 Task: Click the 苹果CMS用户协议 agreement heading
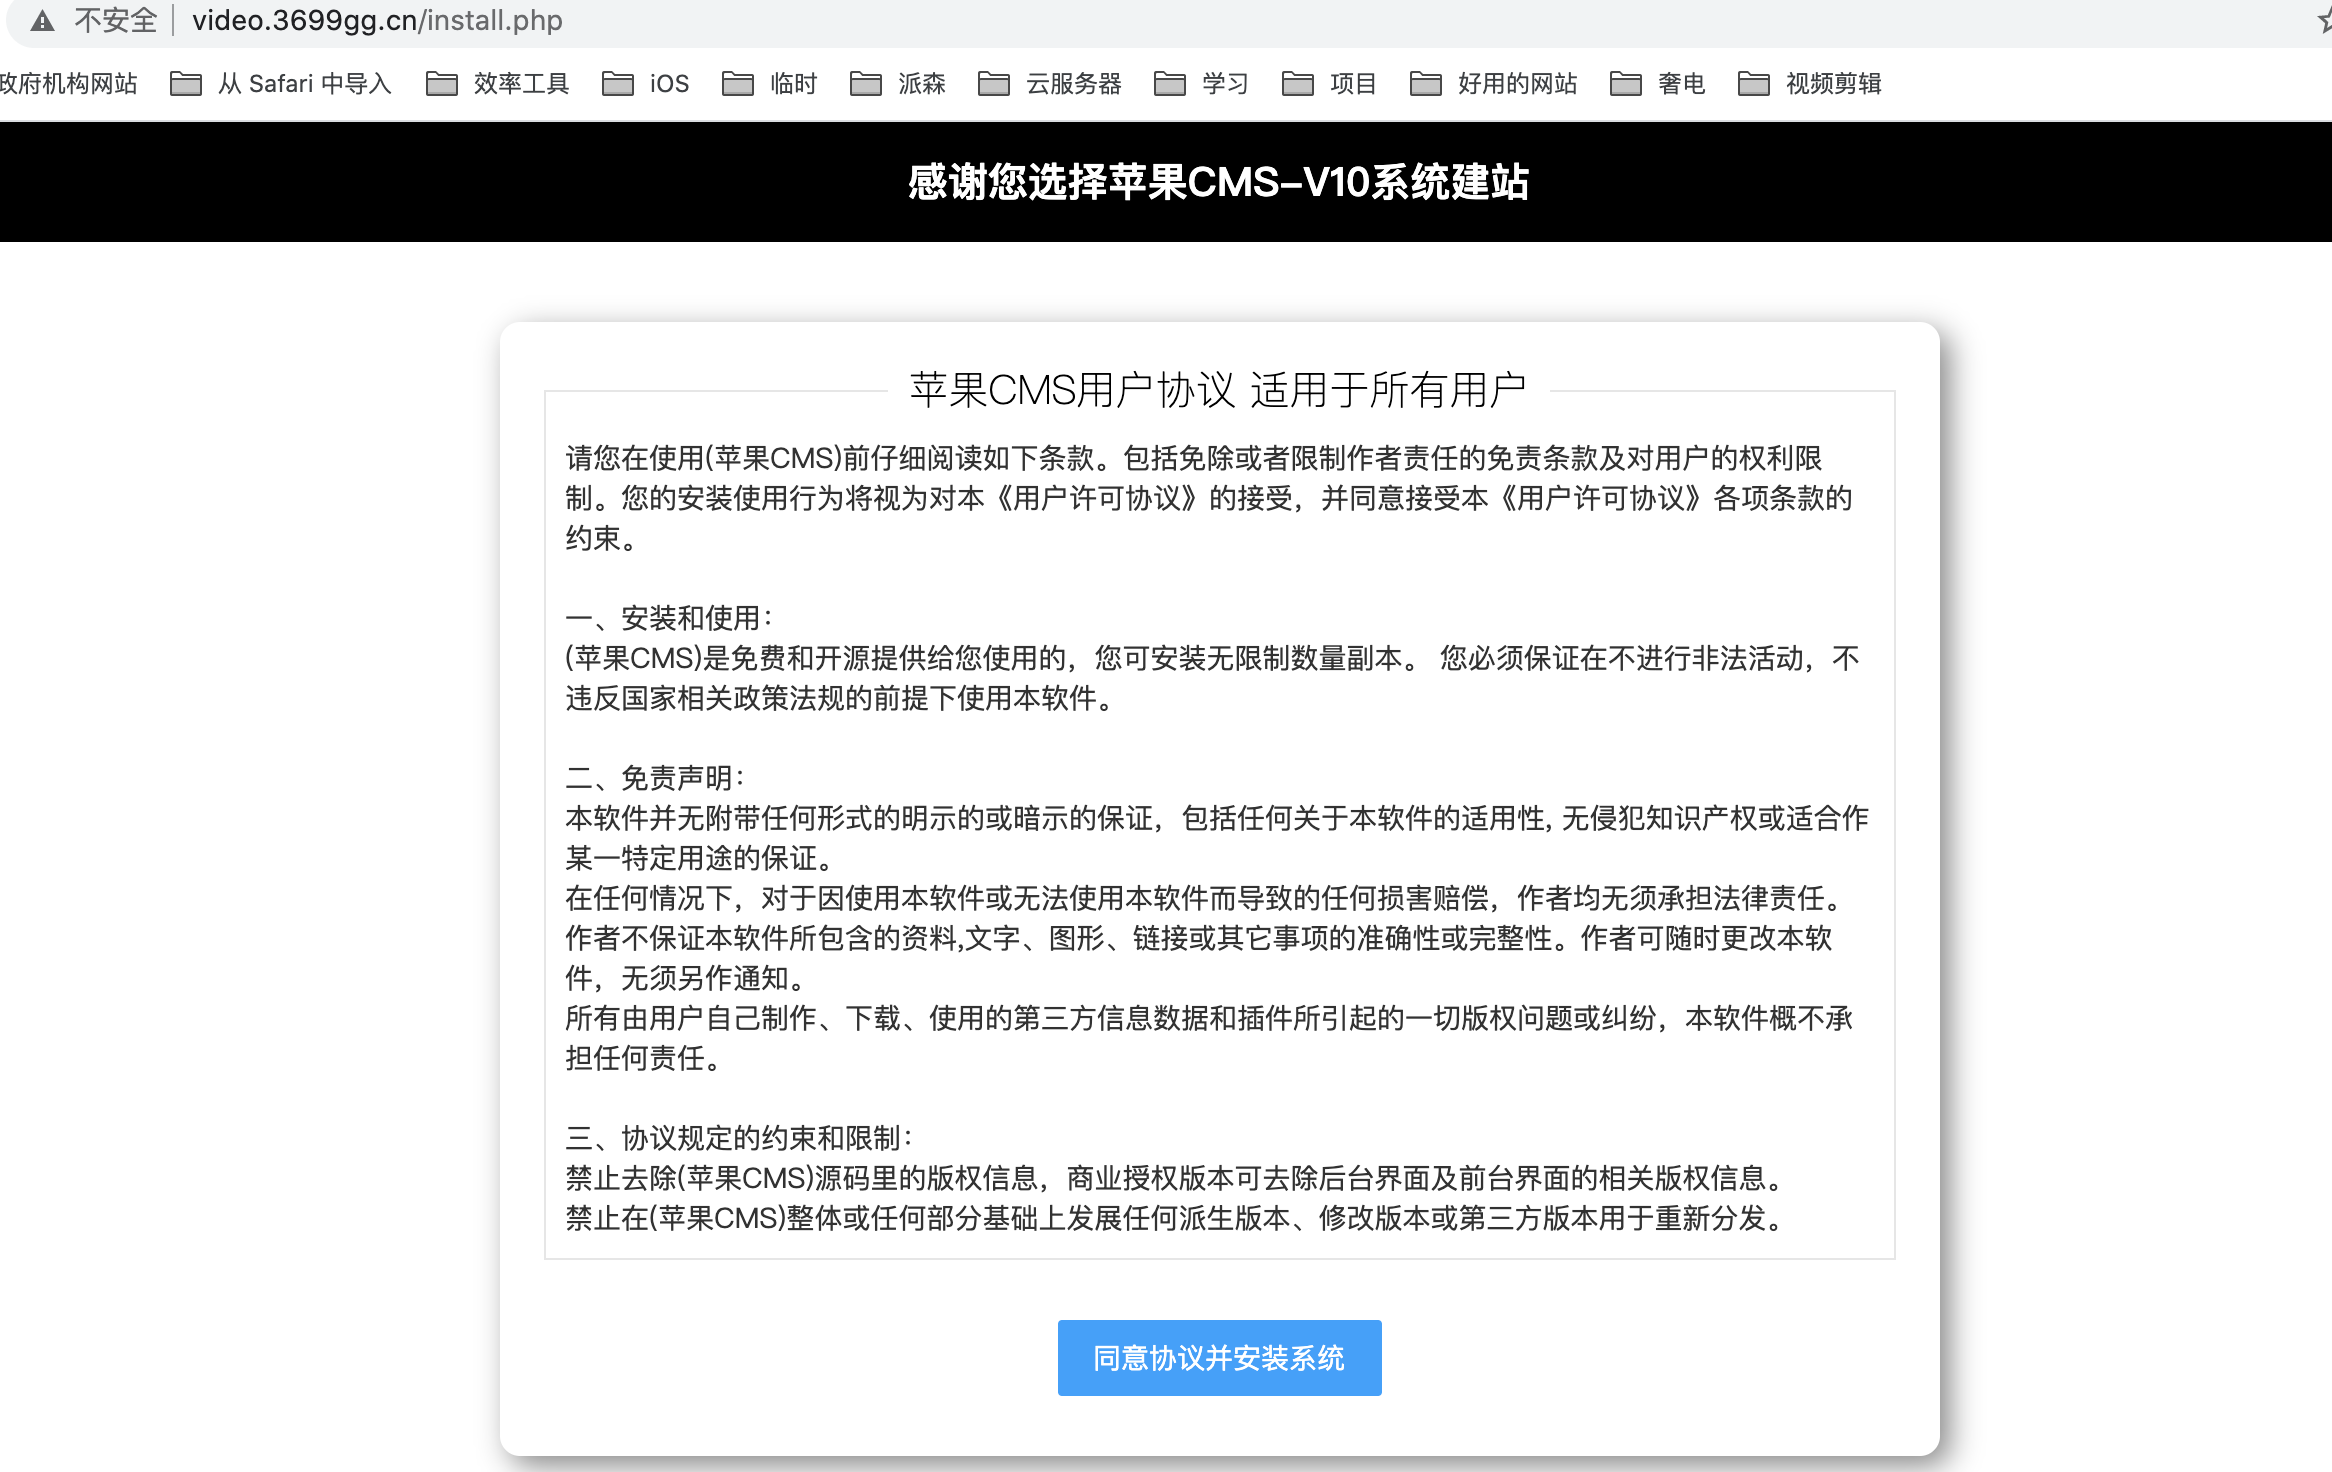pos(1217,390)
